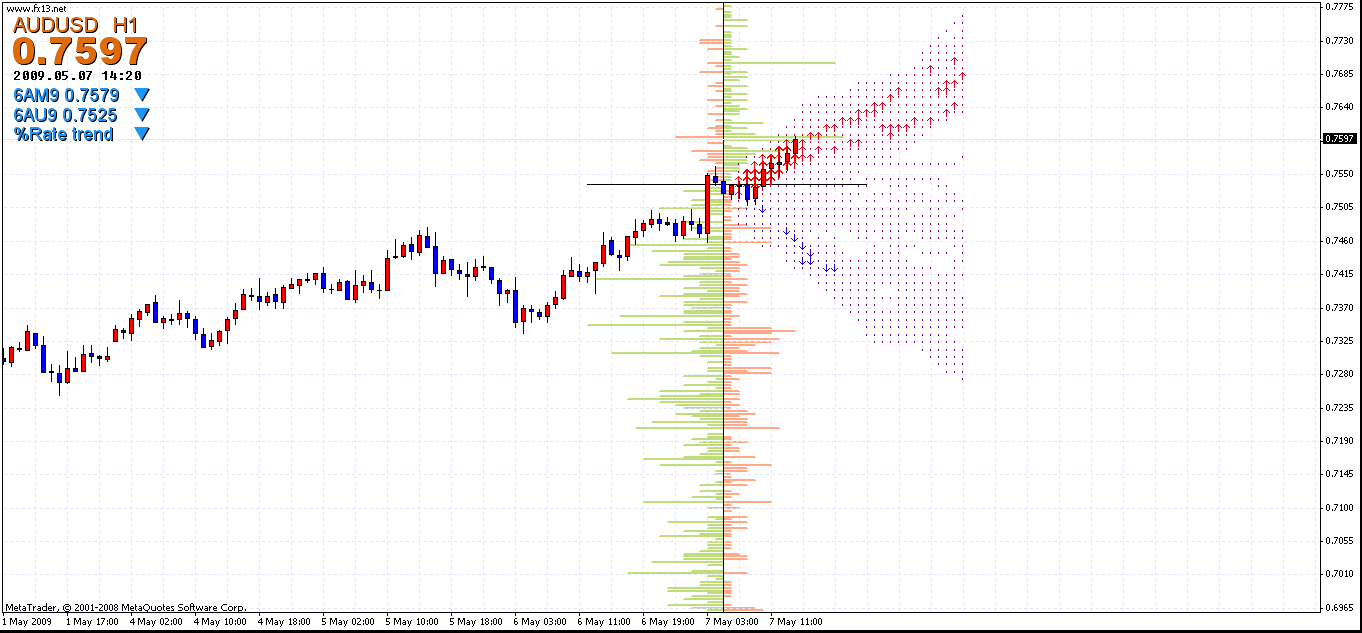Click the down triangle beside 6AU9 0.7525
1362x633 pixels.
[x=142, y=115]
